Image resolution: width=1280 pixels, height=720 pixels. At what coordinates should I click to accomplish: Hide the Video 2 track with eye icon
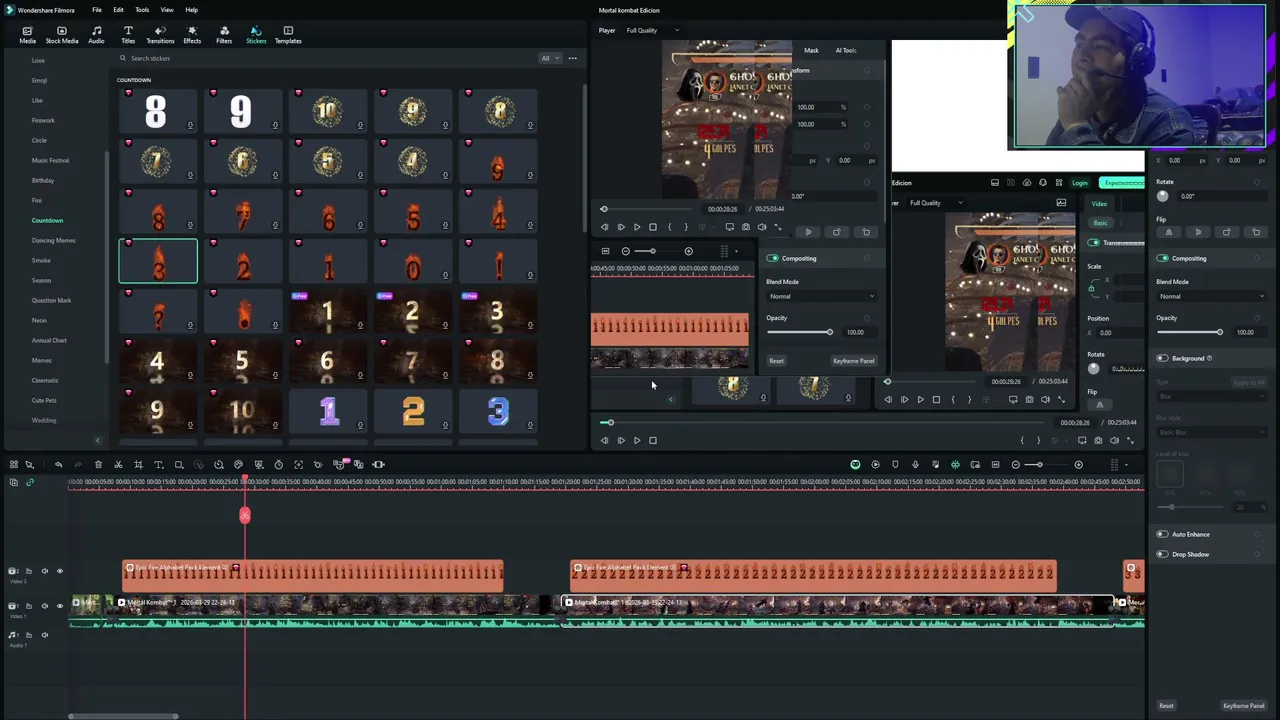[x=60, y=571]
